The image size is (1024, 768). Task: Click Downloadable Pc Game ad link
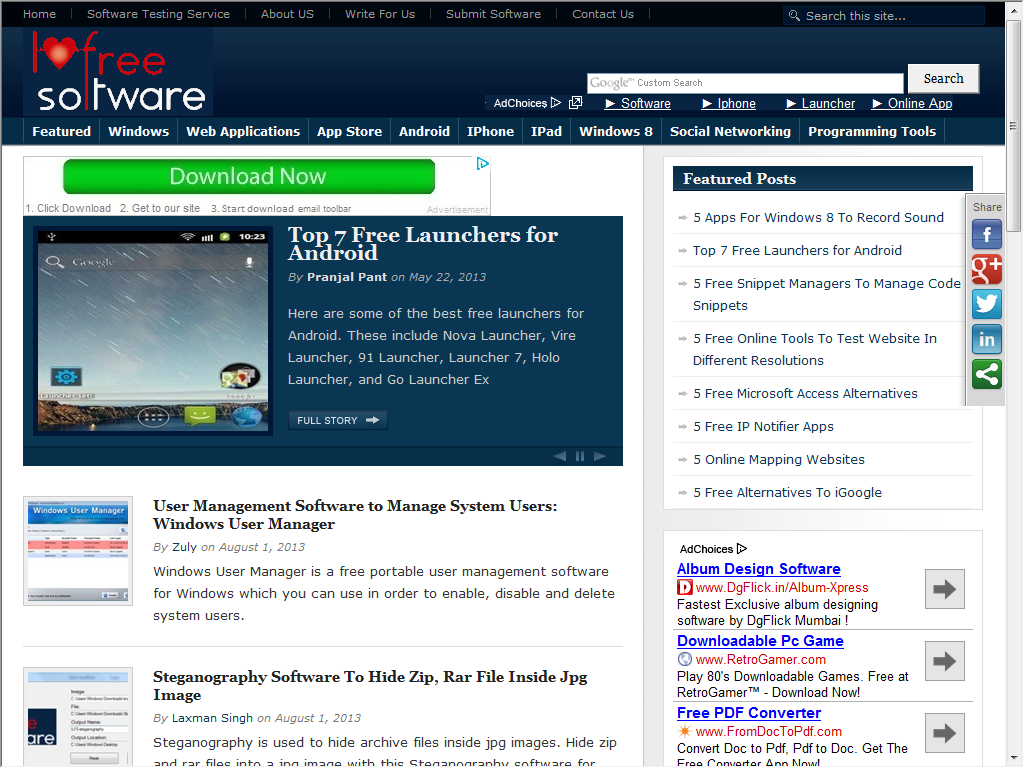coord(760,641)
